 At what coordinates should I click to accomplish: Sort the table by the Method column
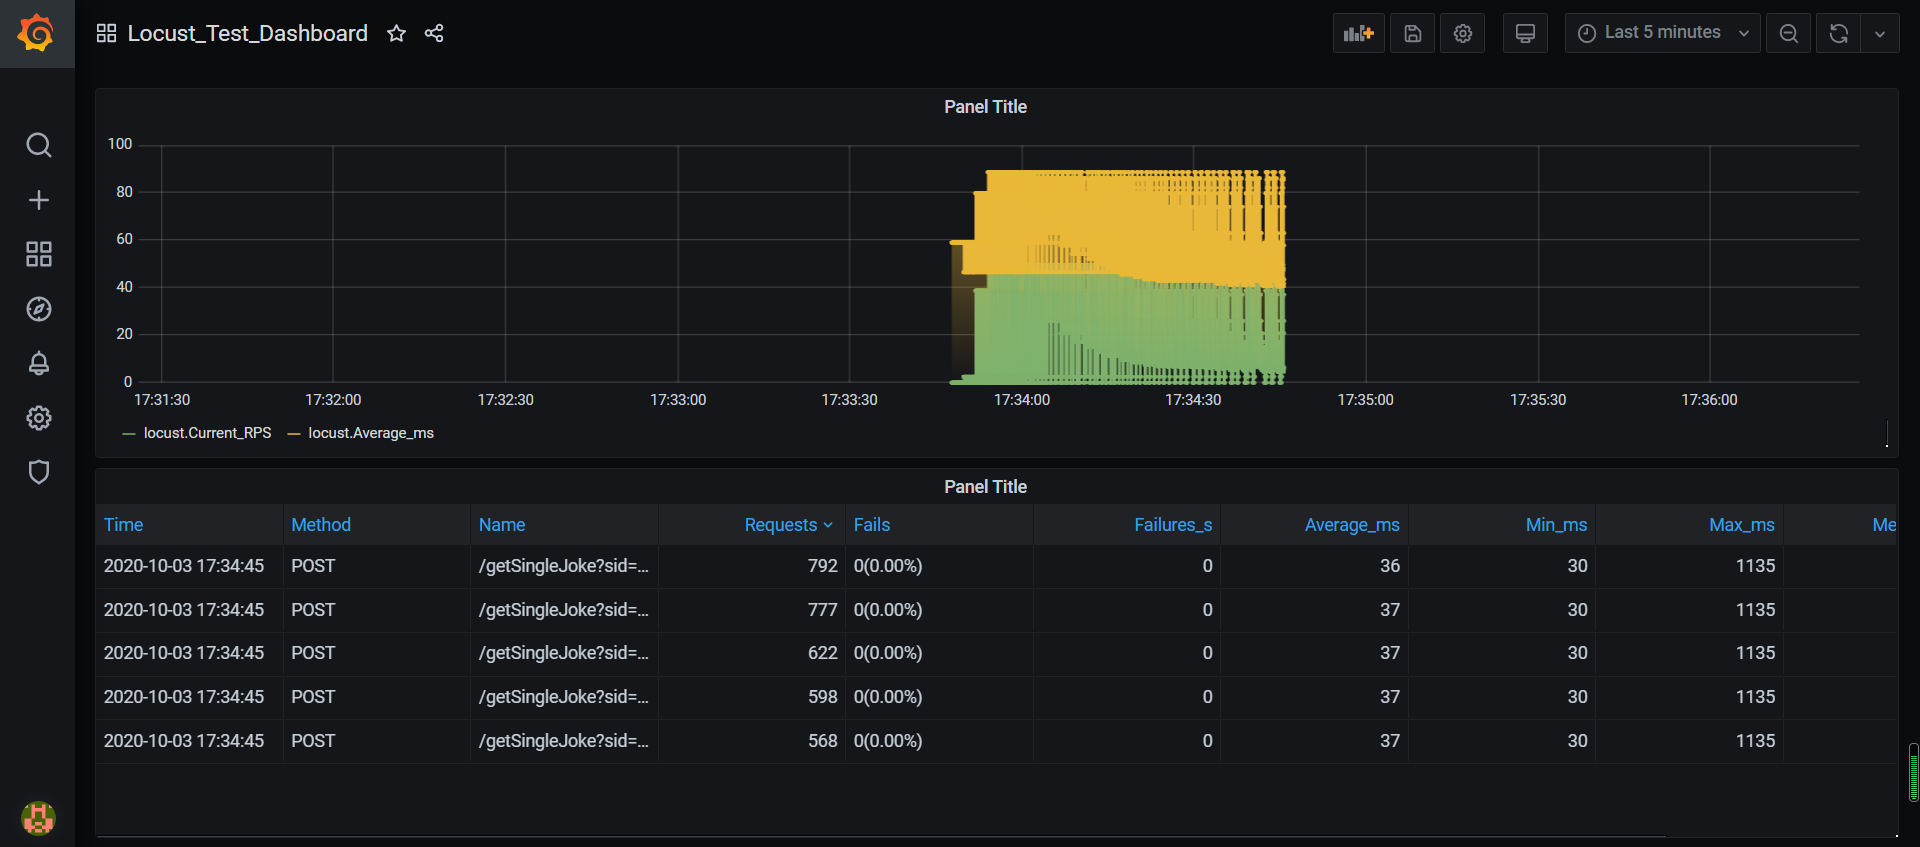click(320, 525)
